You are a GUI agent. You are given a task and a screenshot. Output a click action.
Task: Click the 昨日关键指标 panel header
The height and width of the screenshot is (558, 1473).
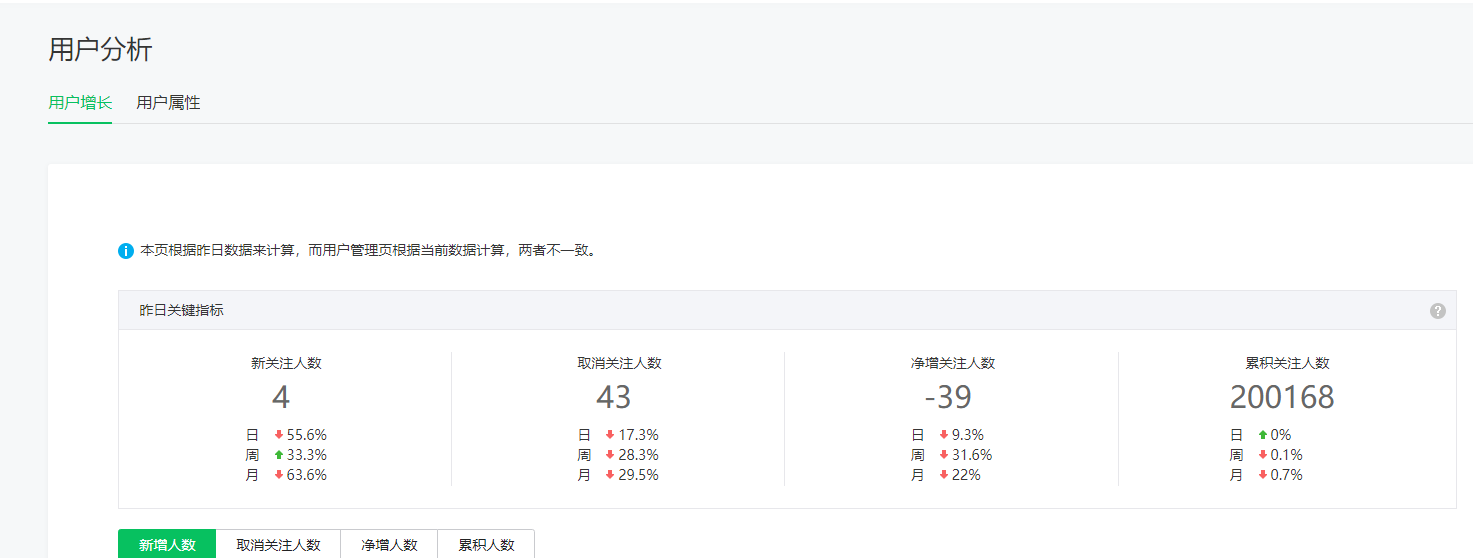point(182,311)
